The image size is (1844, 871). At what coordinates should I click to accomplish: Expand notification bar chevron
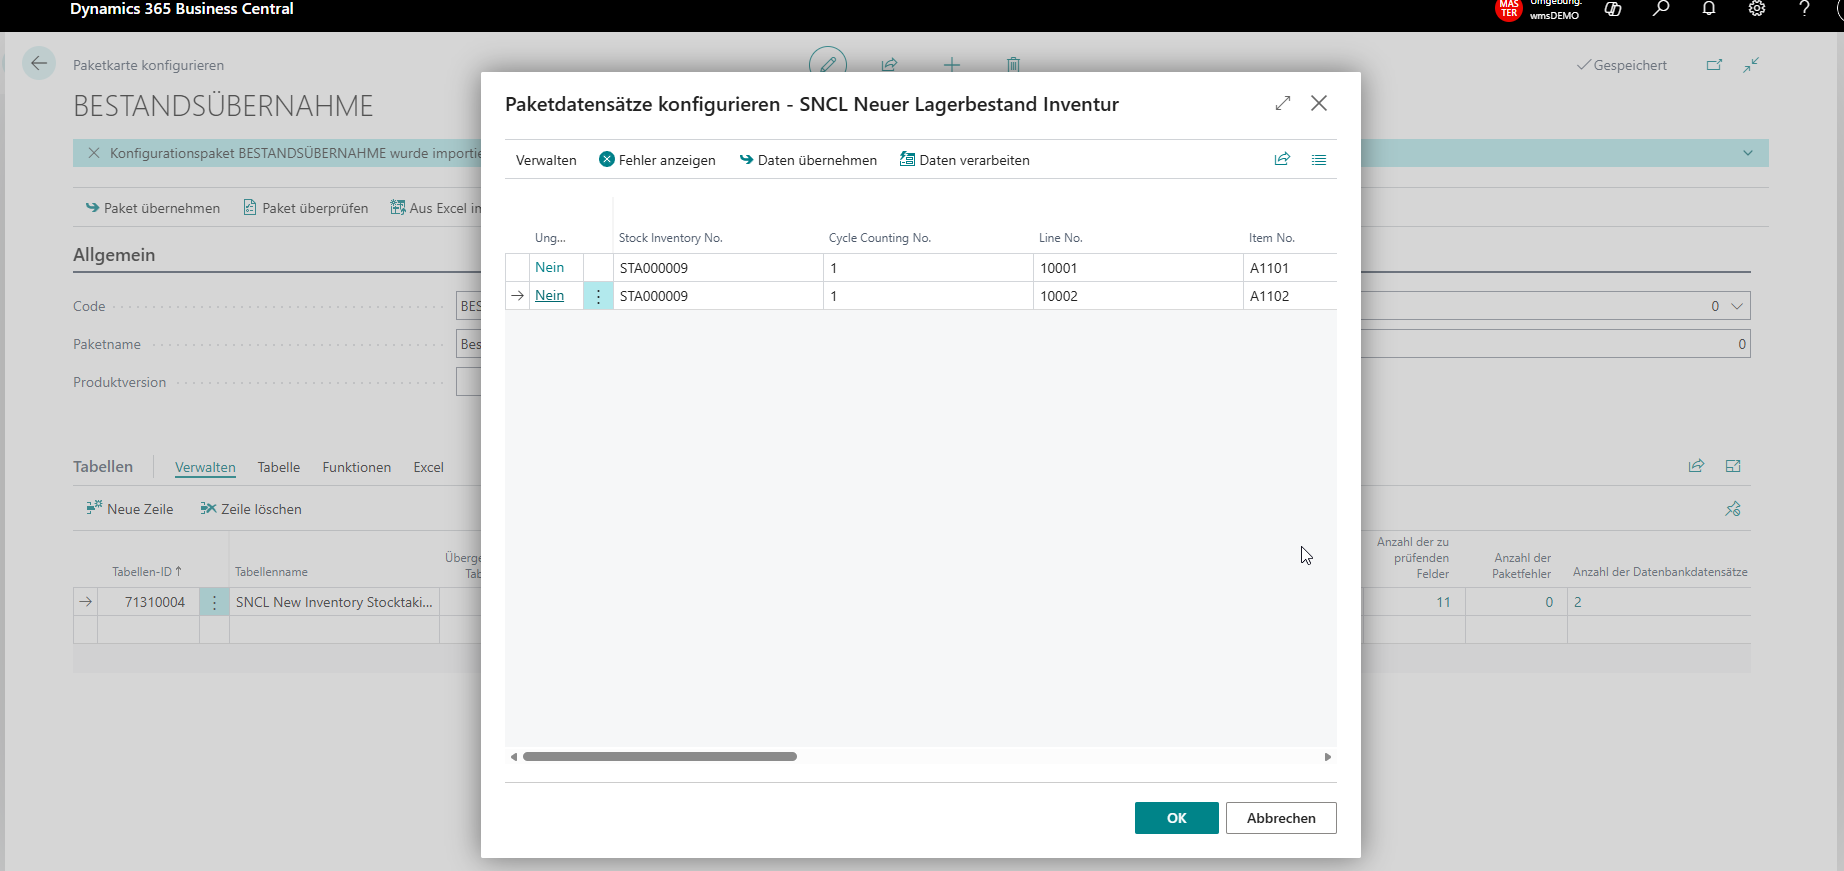(1748, 153)
